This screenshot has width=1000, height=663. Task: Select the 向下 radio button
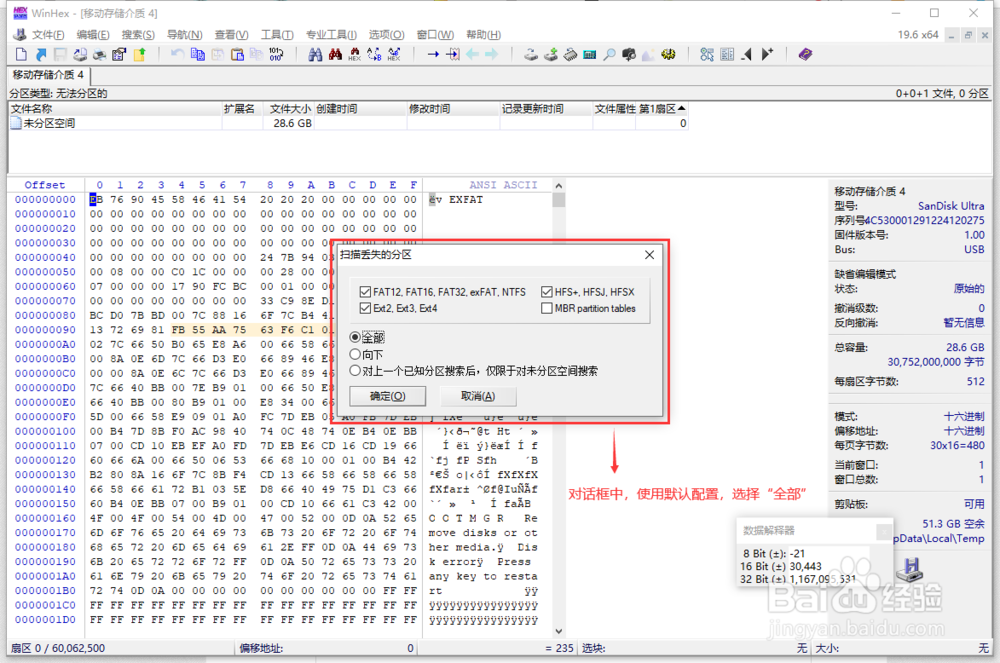point(355,354)
